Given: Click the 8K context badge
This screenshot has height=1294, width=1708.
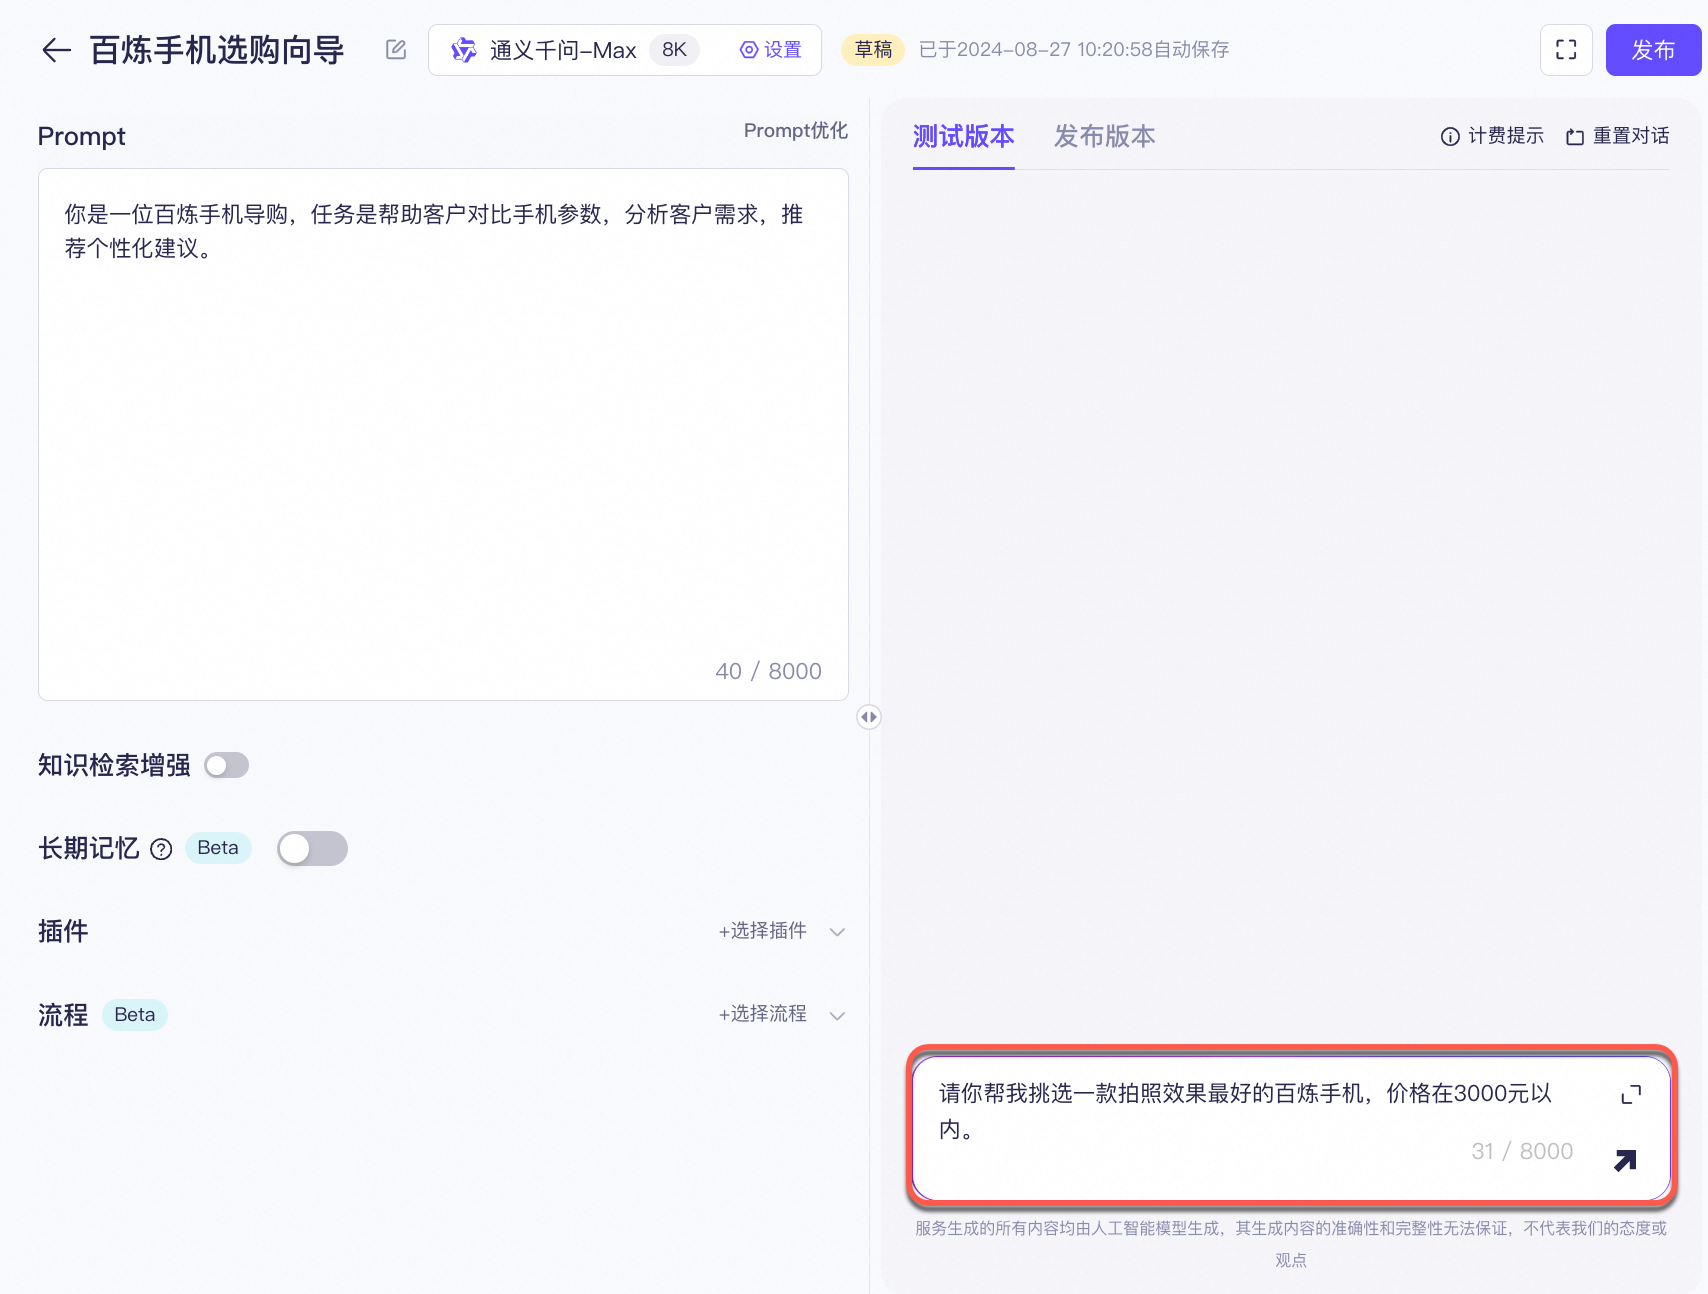Looking at the screenshot, I should 674,50.
